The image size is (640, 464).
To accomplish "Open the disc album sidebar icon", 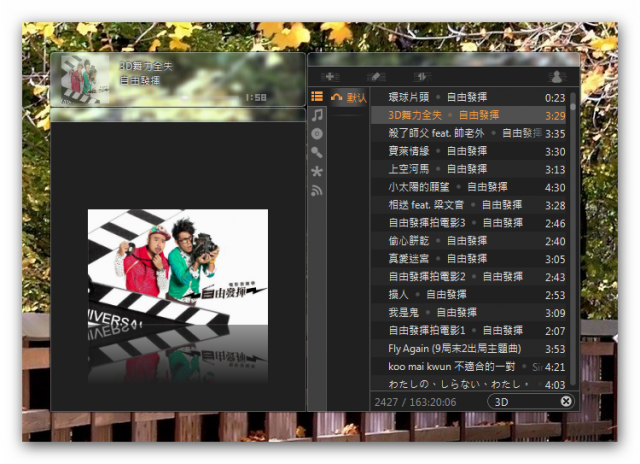I will tap(317, 134).
